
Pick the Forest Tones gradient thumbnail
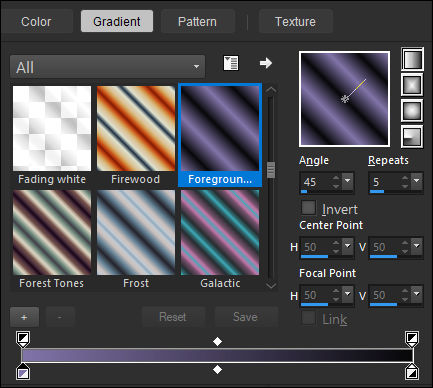click(x=52, y=232)
